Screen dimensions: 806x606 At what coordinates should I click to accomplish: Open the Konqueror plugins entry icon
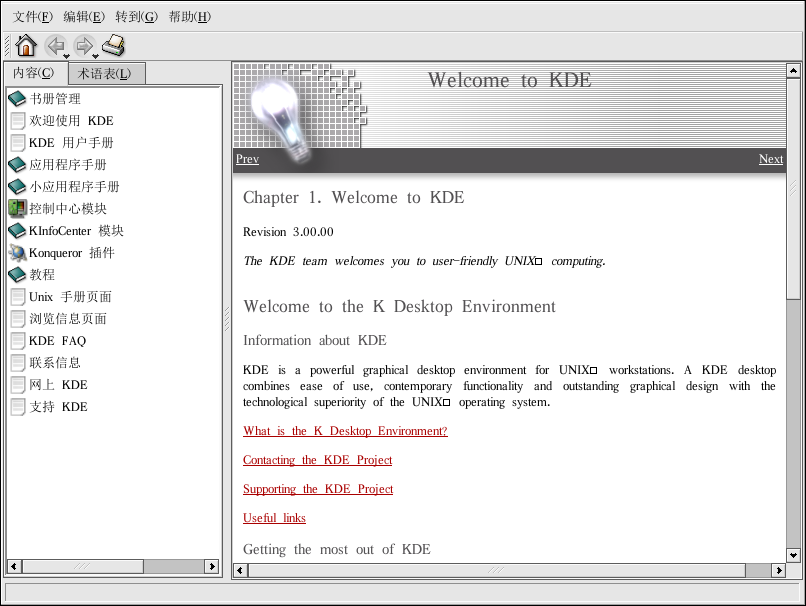[17, 253]
